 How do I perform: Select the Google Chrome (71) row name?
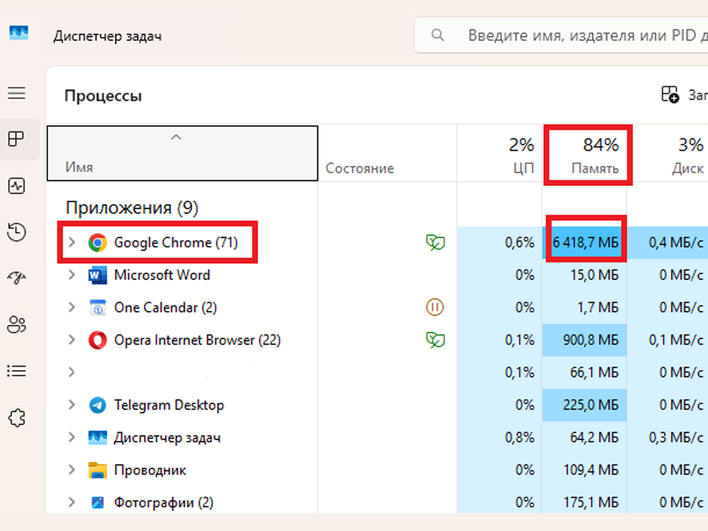(x=176, y=242)
